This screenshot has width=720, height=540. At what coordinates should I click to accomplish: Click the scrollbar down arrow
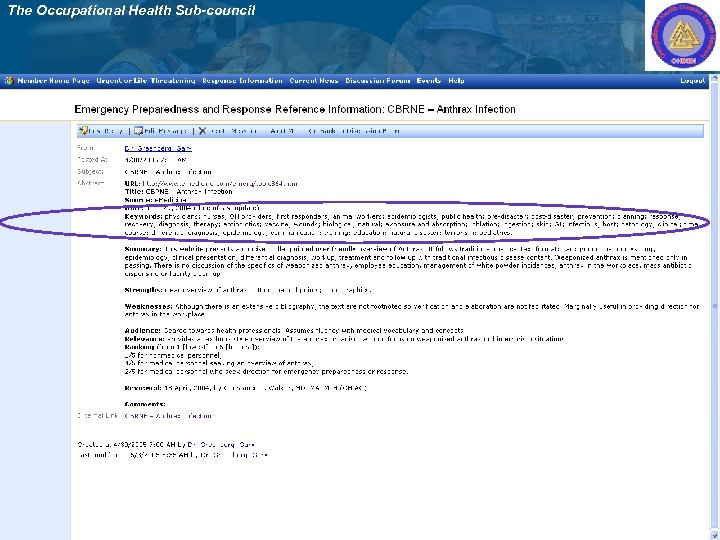(x=715, y=534)
